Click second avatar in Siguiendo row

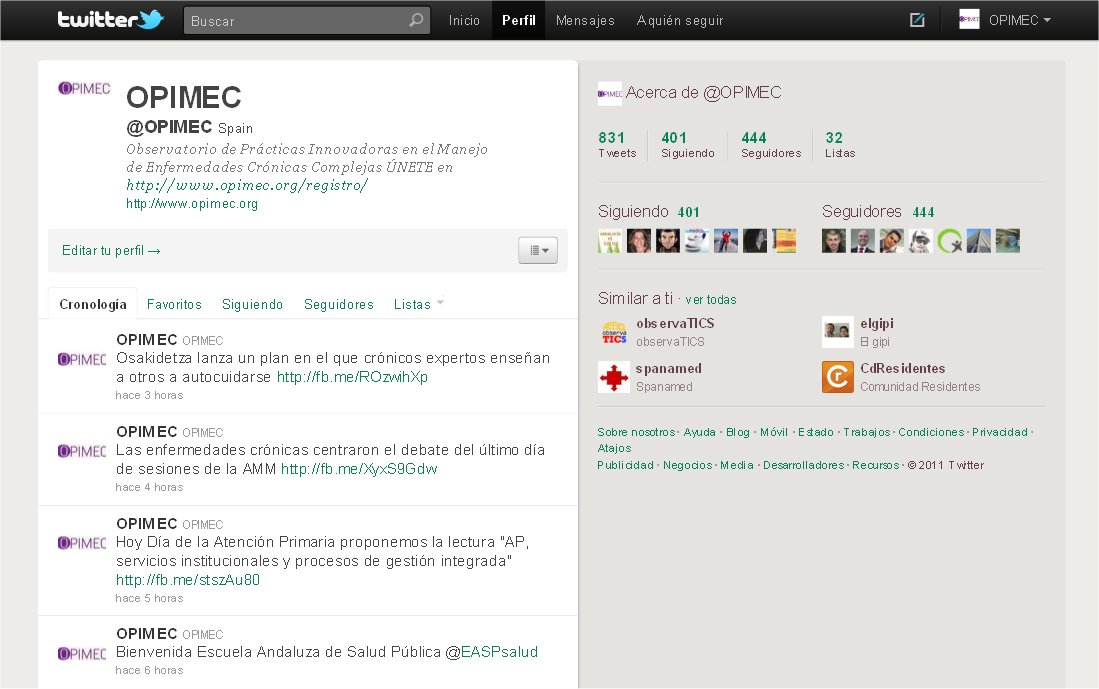click(x=639, y=240)
